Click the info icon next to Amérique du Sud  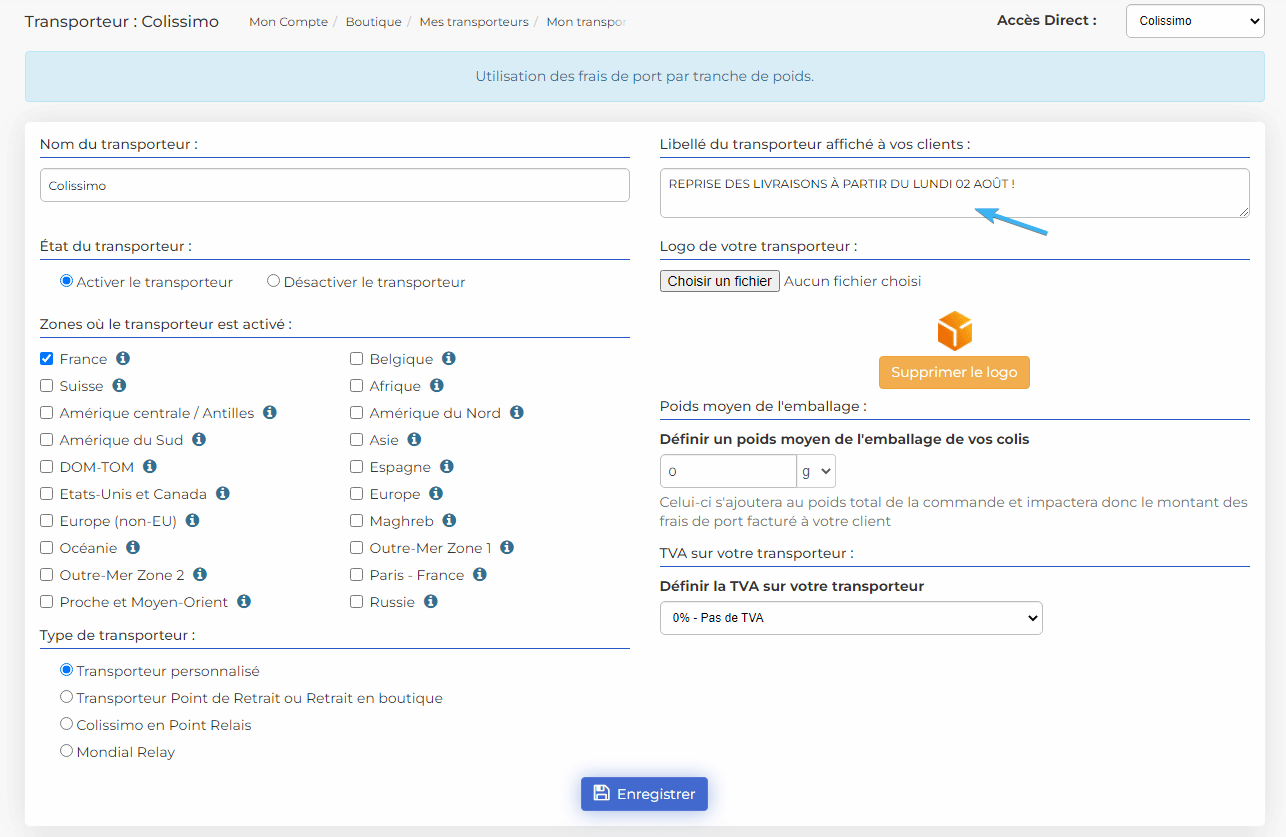point(199,439)
